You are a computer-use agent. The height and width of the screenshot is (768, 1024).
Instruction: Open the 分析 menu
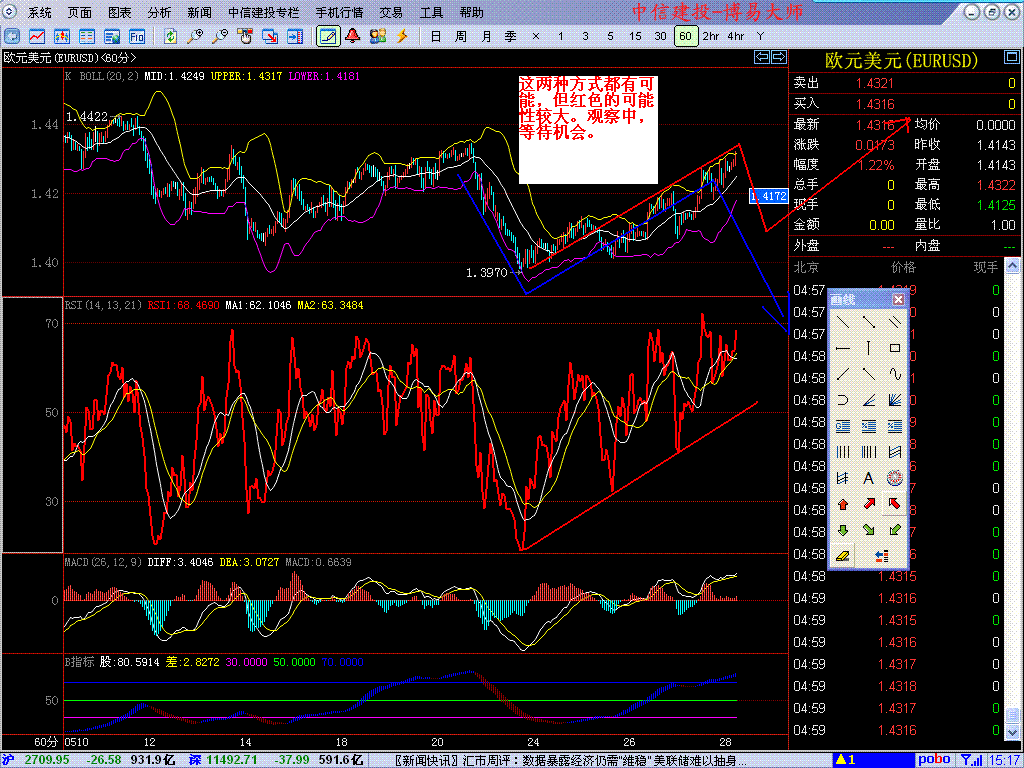[x=159, y=12]
